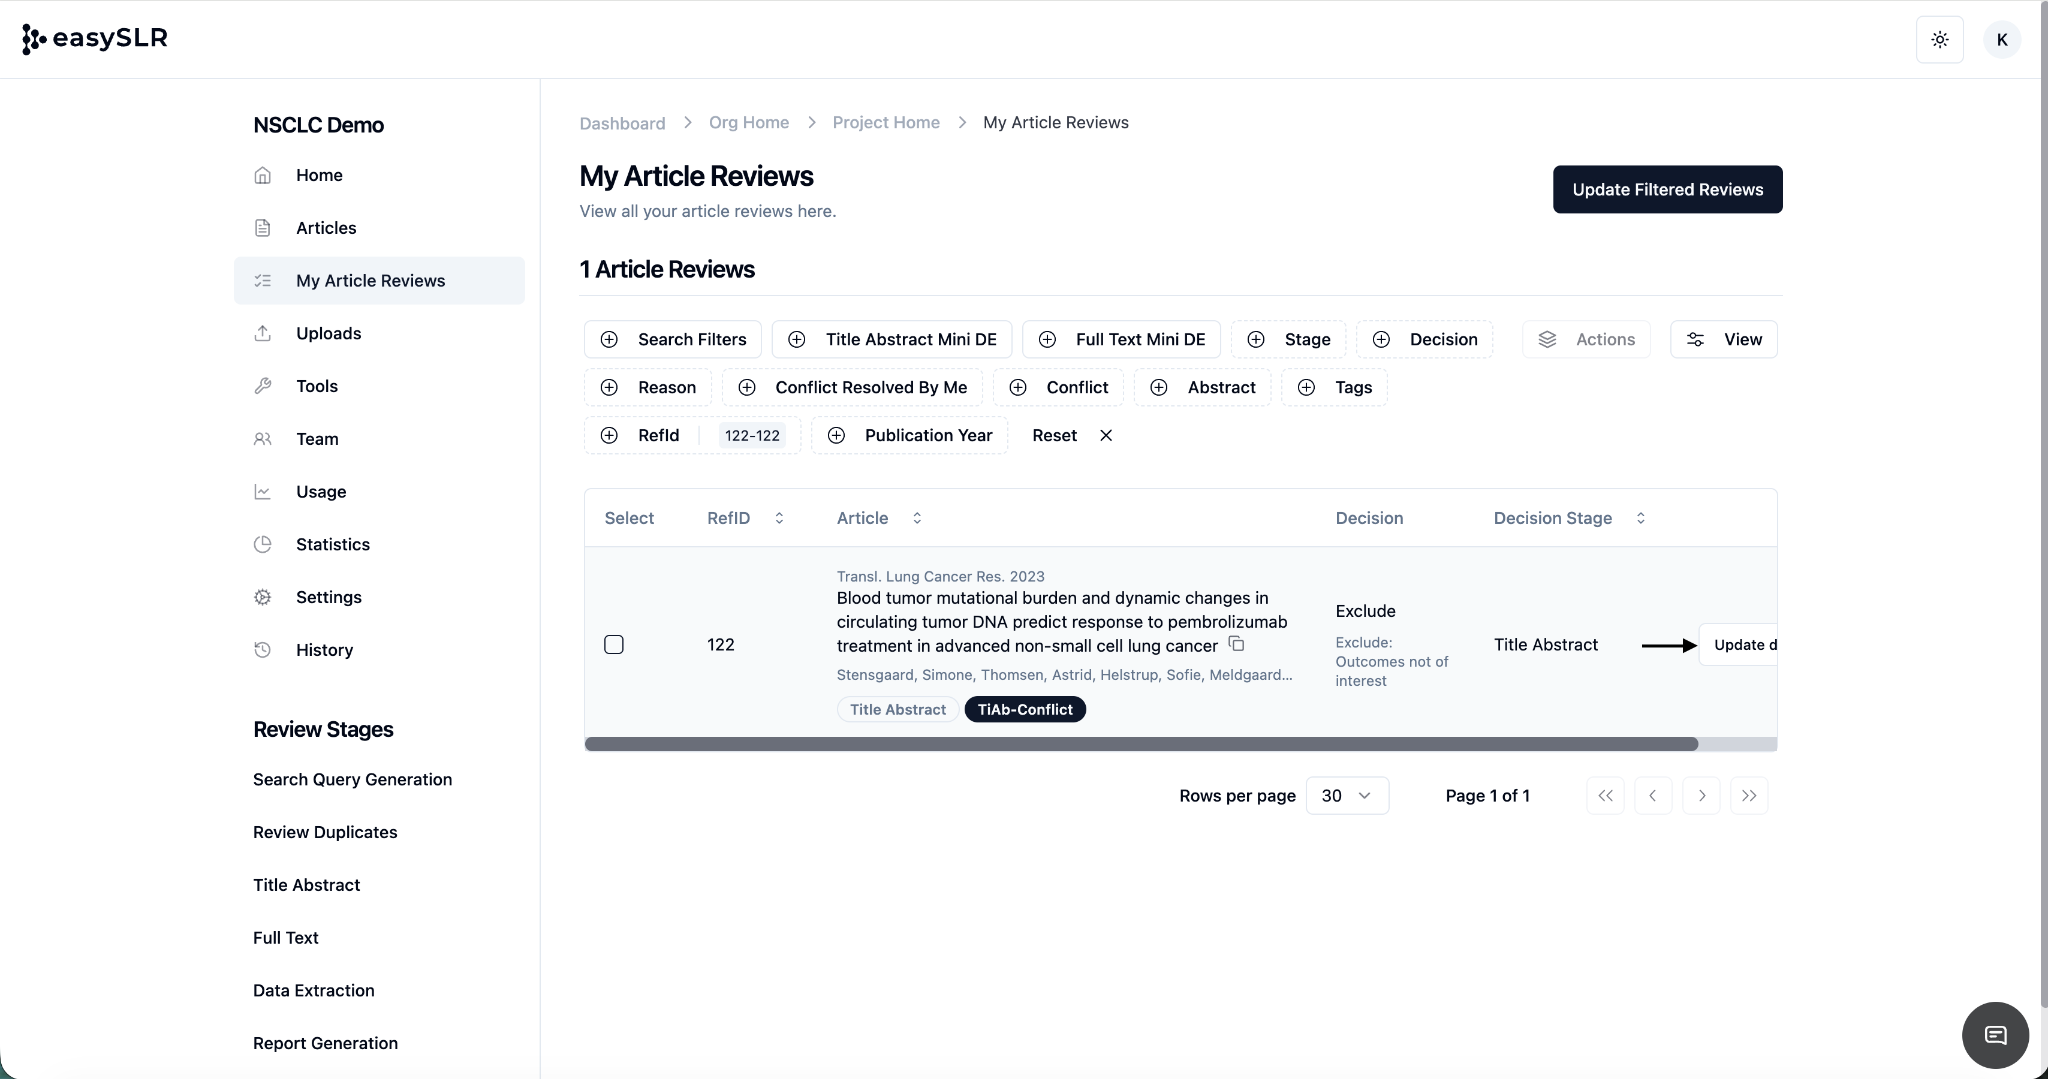Click the copy icon beside article title

1236,644
